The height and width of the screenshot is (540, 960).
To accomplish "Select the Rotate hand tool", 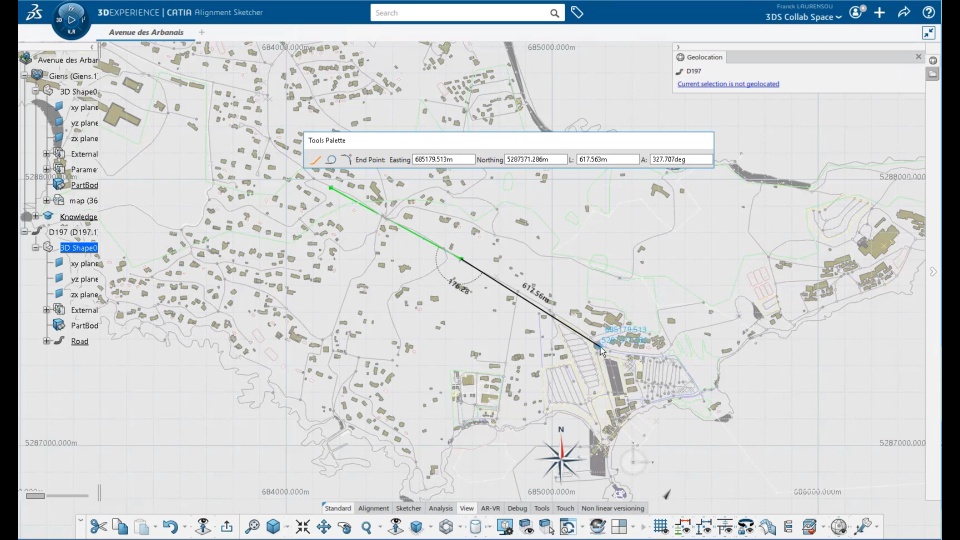I will [345, 527].
